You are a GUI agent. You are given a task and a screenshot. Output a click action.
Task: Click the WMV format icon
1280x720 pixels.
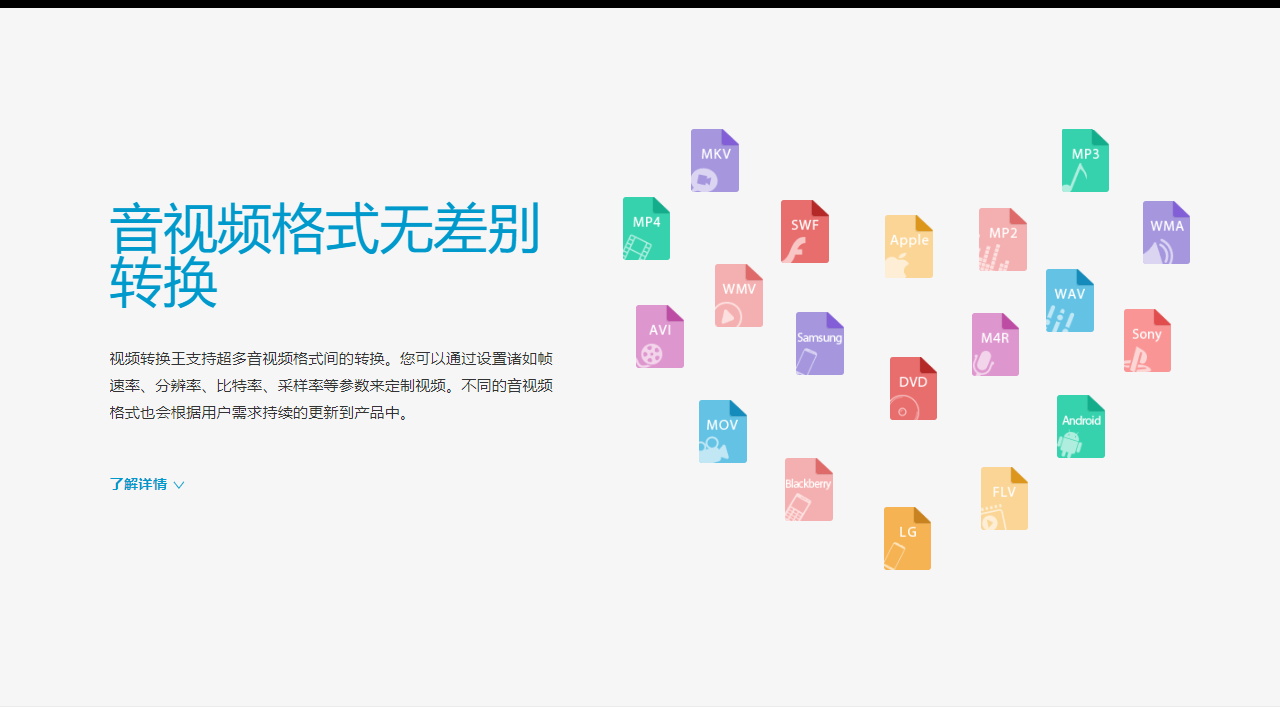pyautogui.click(x=738, y=295)
